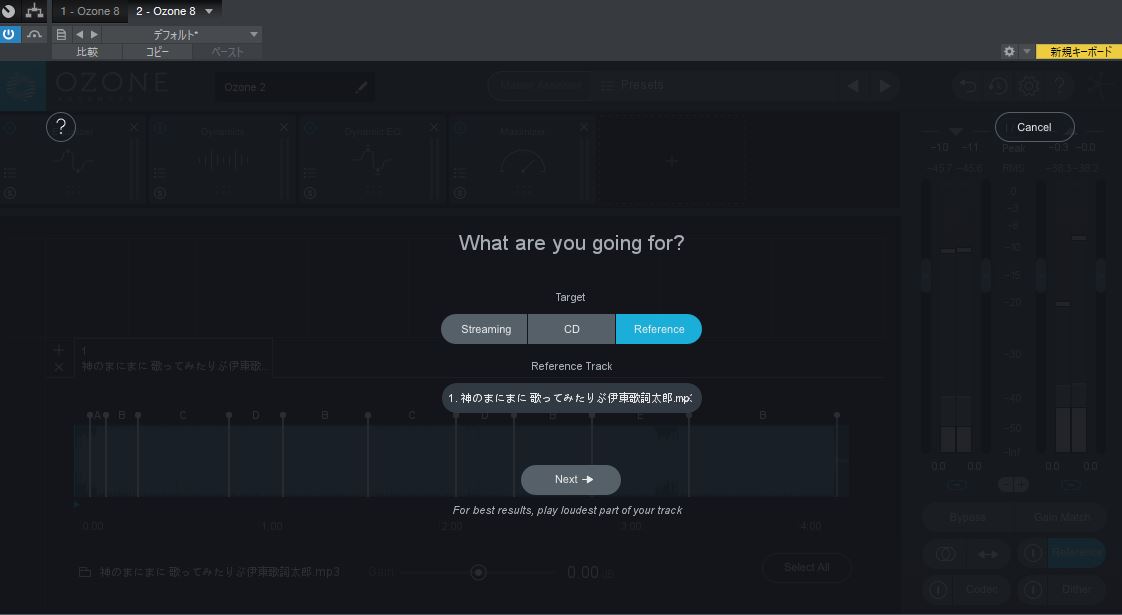This screenshot has width=1122, height=615.
Task: Edit the Ozone 2 preset name pencil icon
Action: pos(361,87)
